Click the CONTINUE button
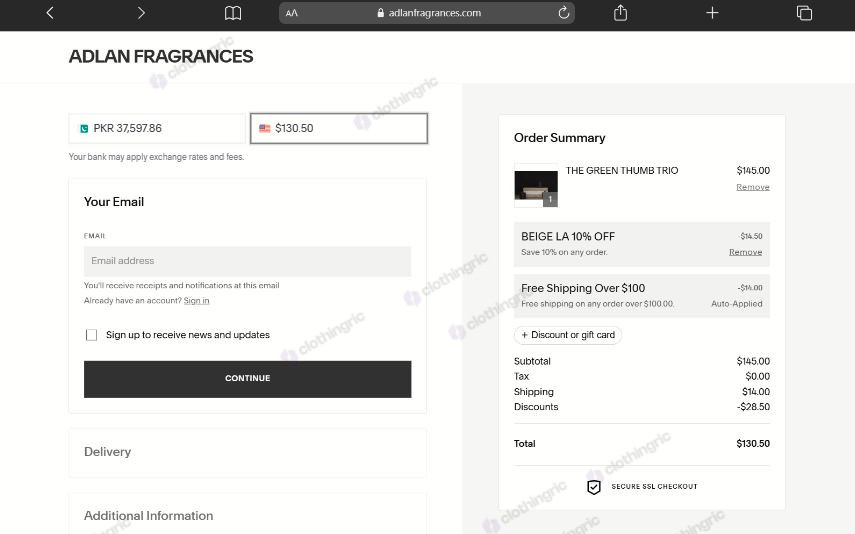This screenshot has width=855, height=534. pyautogui.click(x=248, y=379)
